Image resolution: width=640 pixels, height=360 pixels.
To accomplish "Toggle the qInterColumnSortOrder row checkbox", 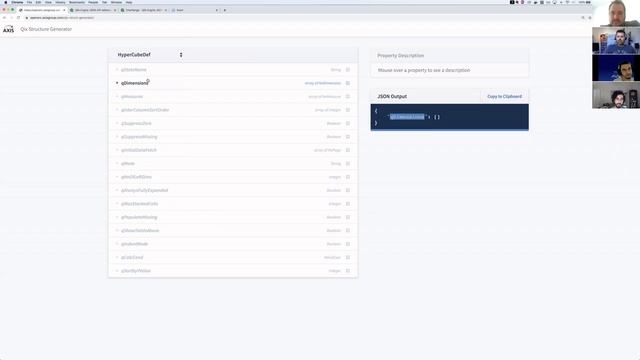I will coord(348,110).
